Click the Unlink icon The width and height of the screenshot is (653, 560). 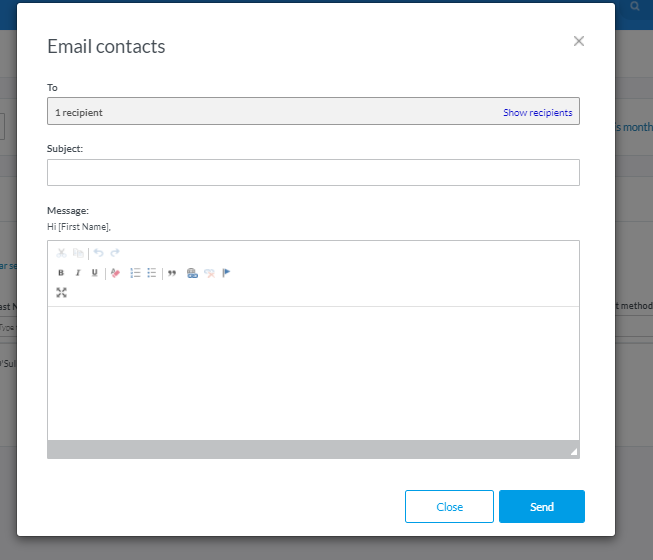pyautogui.click(x=209, y=273)
